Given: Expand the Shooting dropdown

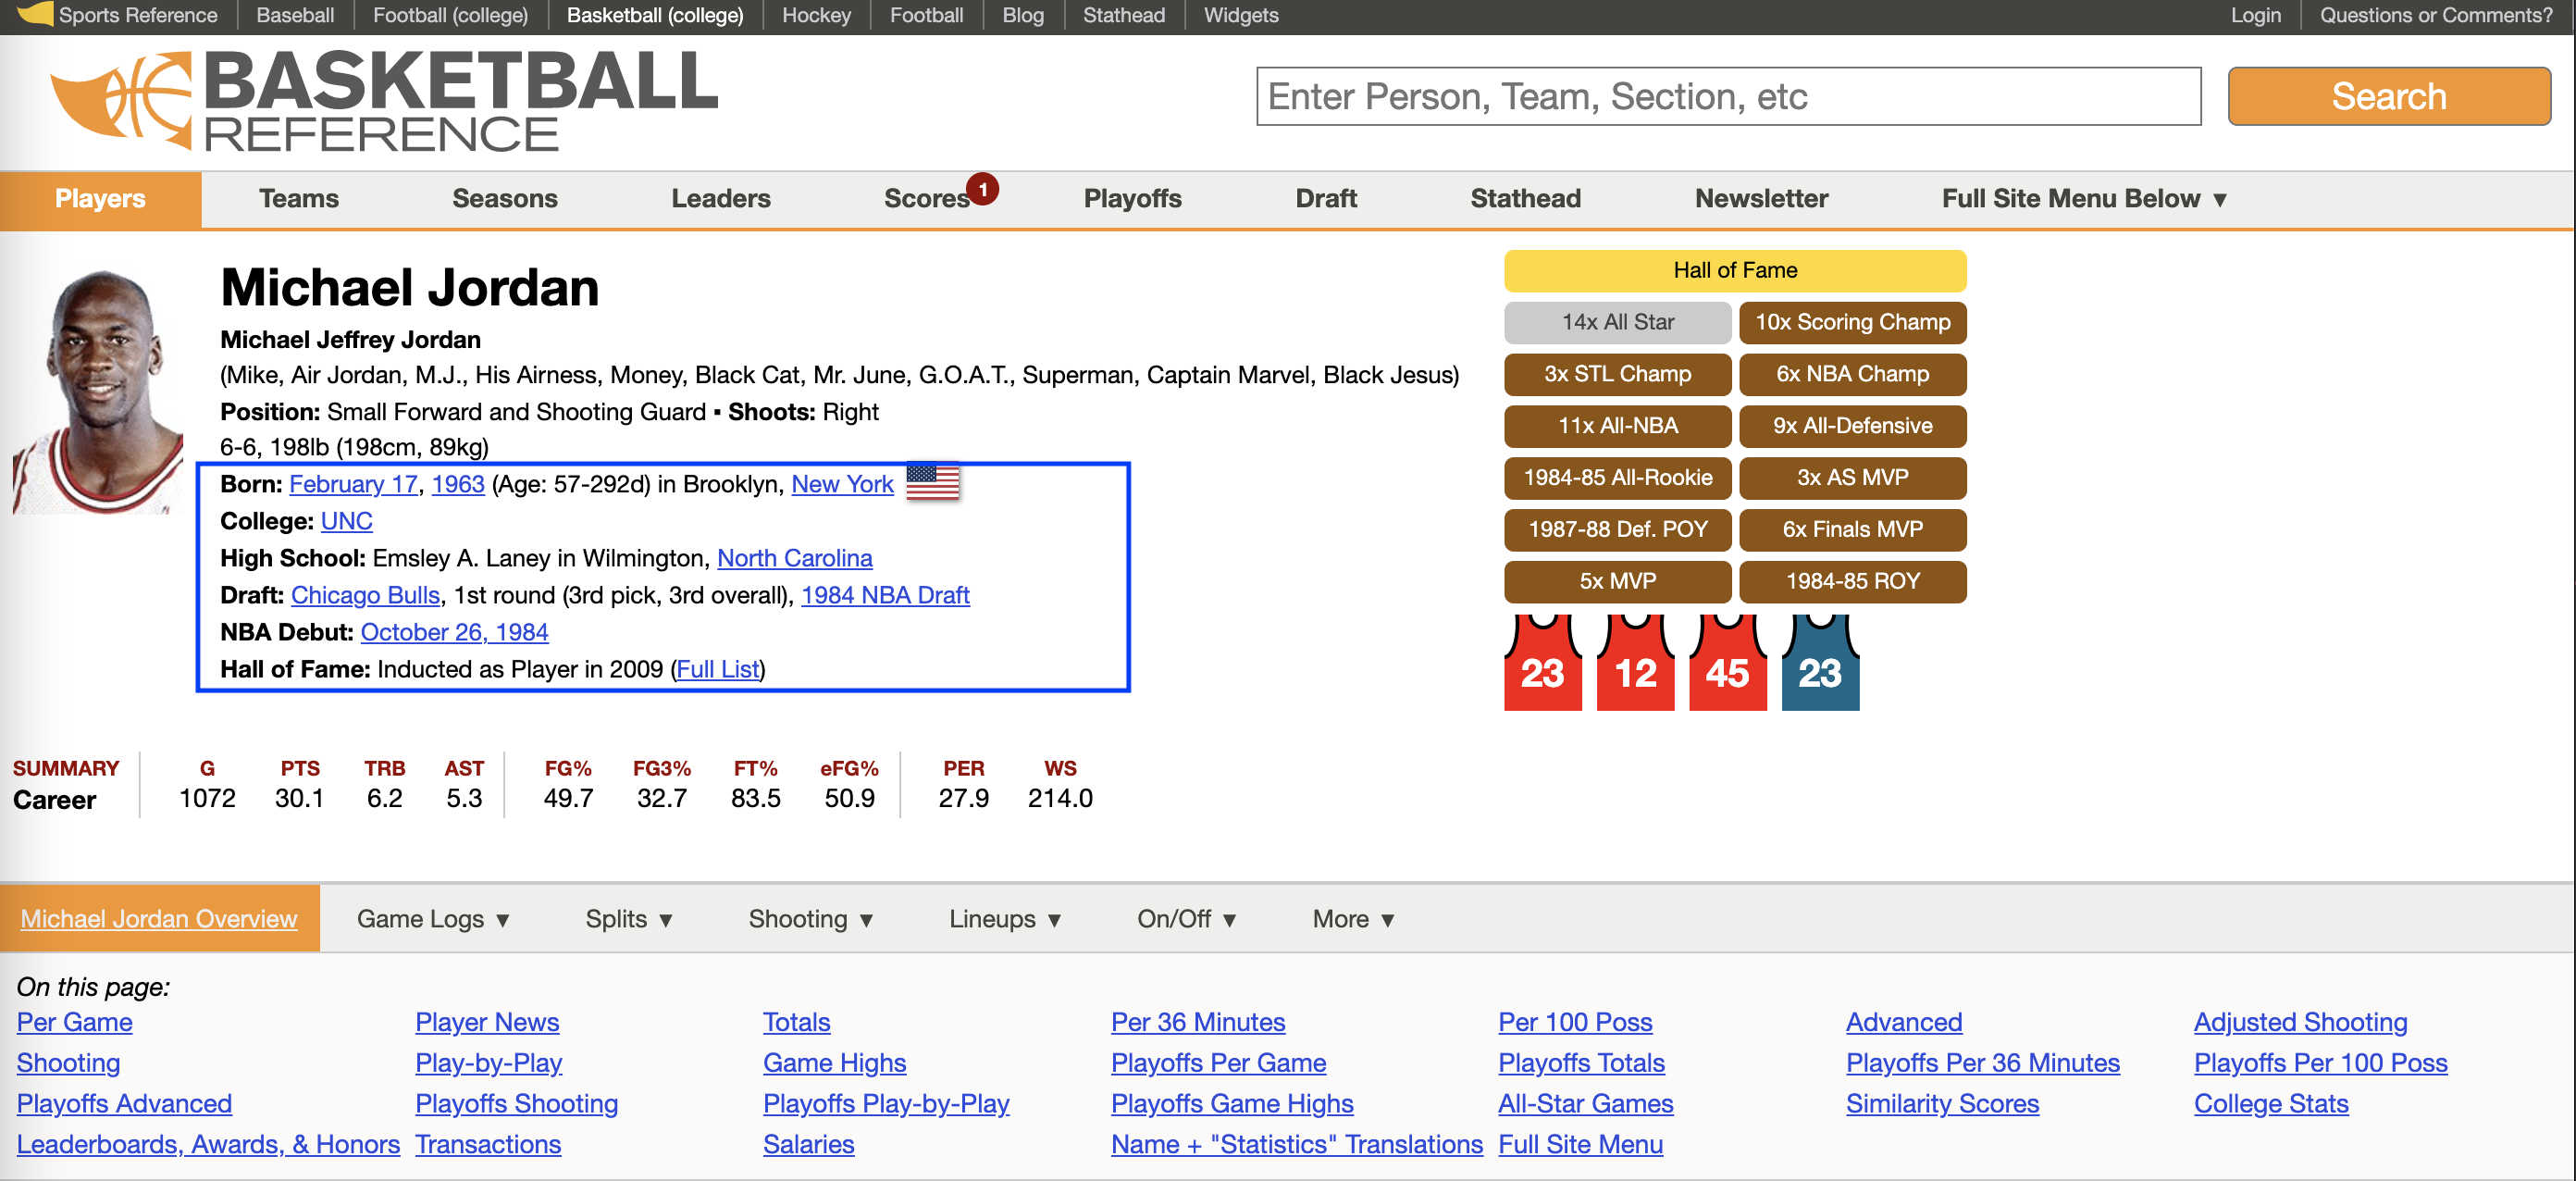Looking at the screenshot, I should pyautogui.click(x=810, y=919).
